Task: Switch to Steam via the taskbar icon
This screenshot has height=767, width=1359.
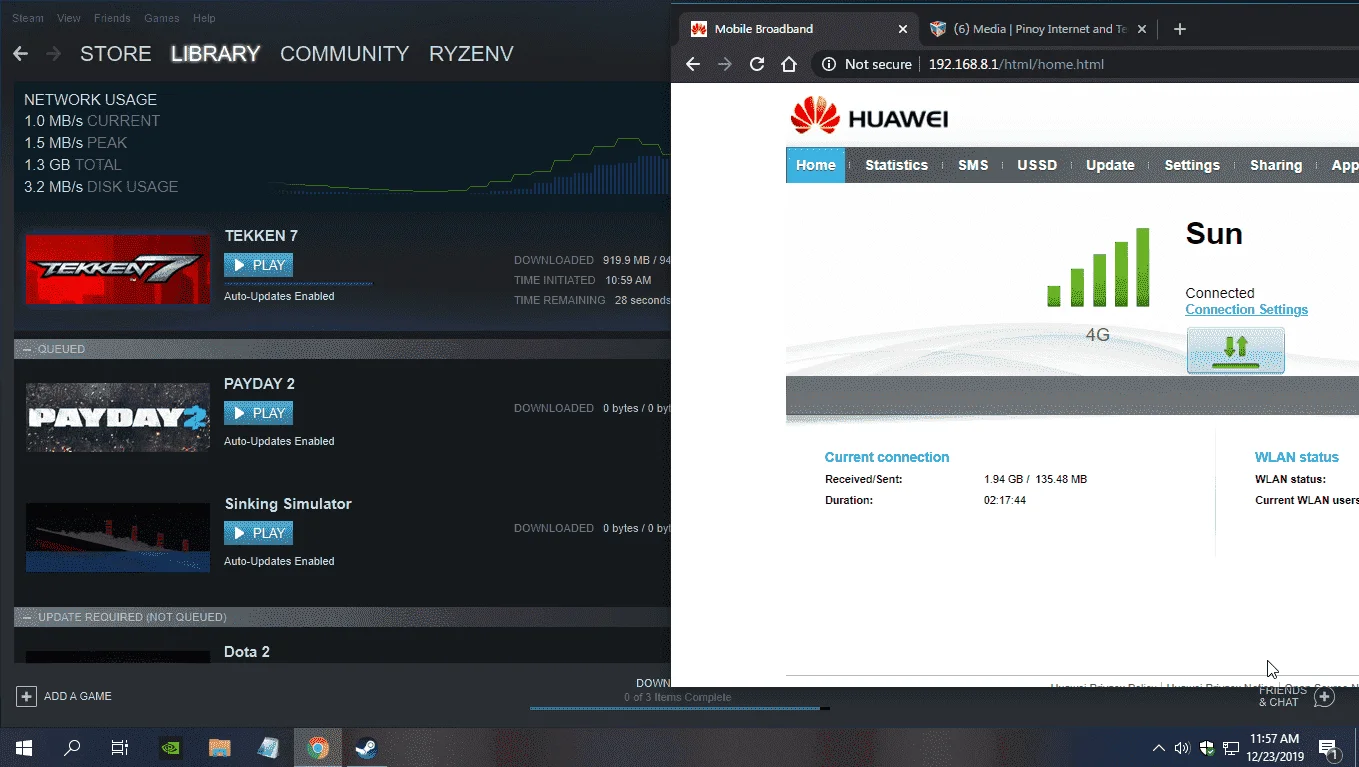Action: click(366, 747)
